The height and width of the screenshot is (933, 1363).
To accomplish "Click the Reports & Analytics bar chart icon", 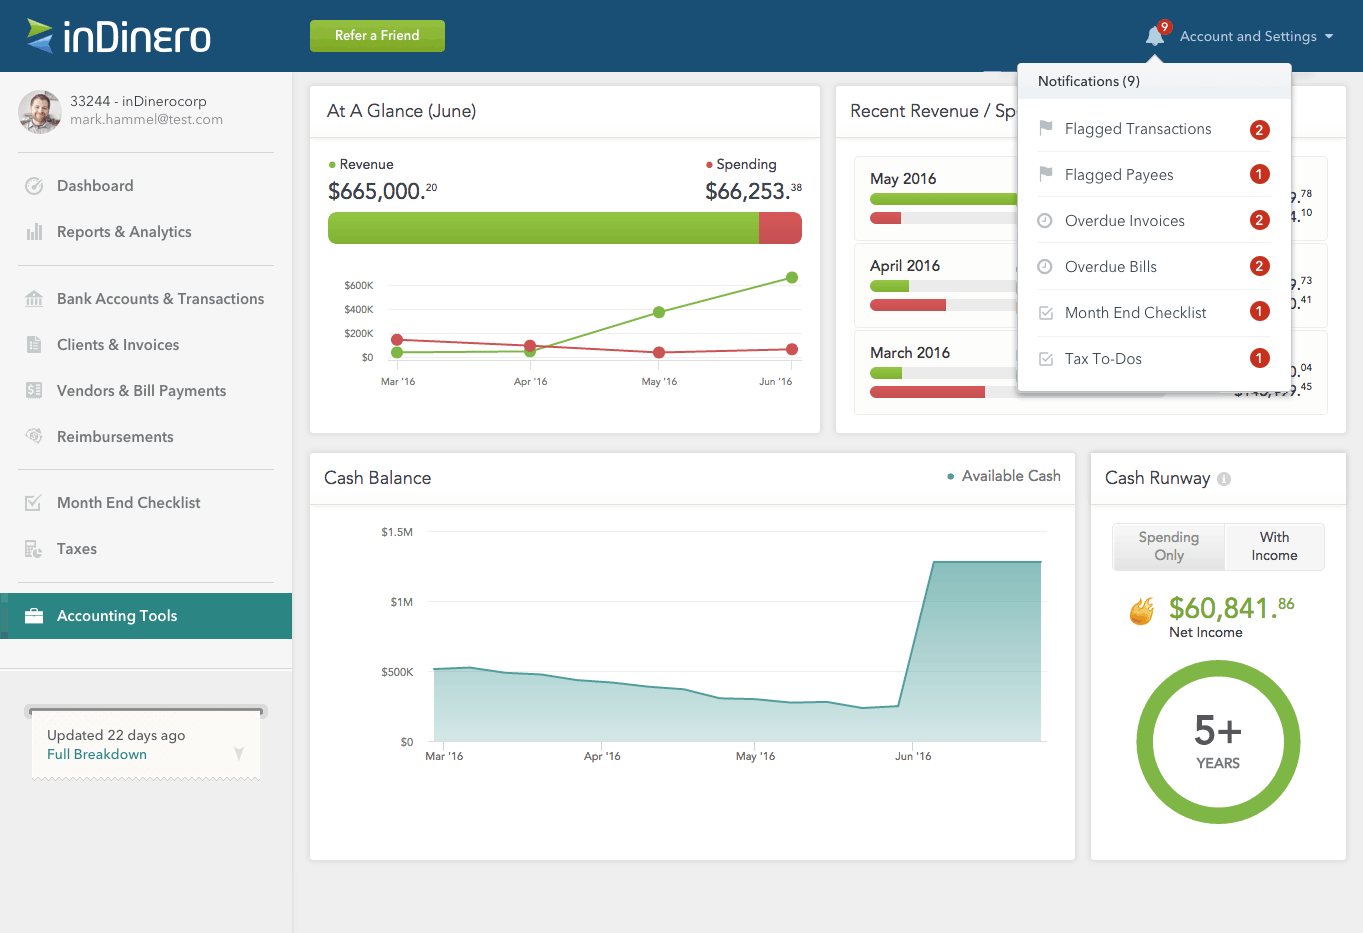I will click(34, 232).
